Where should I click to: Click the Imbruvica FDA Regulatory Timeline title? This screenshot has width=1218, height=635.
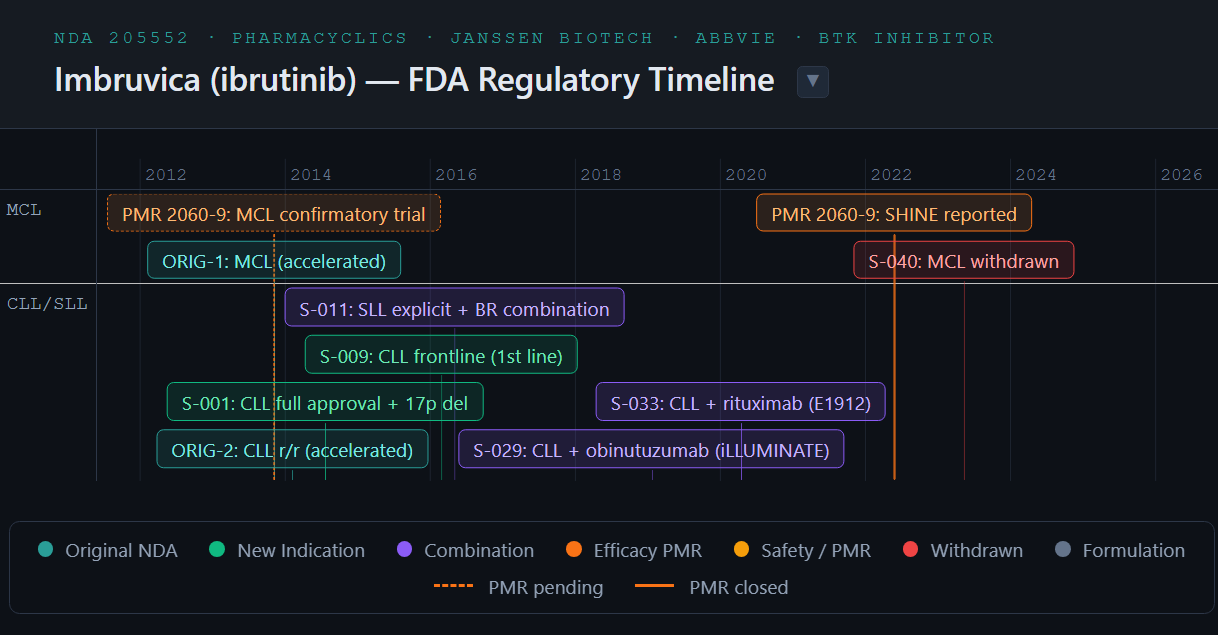(414, 81)
